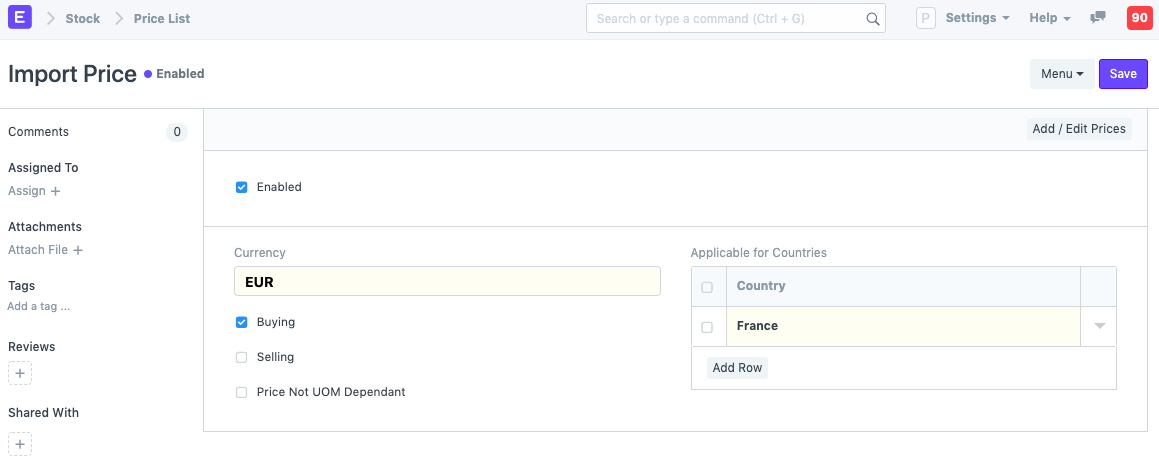
Task: Open the Menu dropdown button
Action: click(x=1062, y=74)
